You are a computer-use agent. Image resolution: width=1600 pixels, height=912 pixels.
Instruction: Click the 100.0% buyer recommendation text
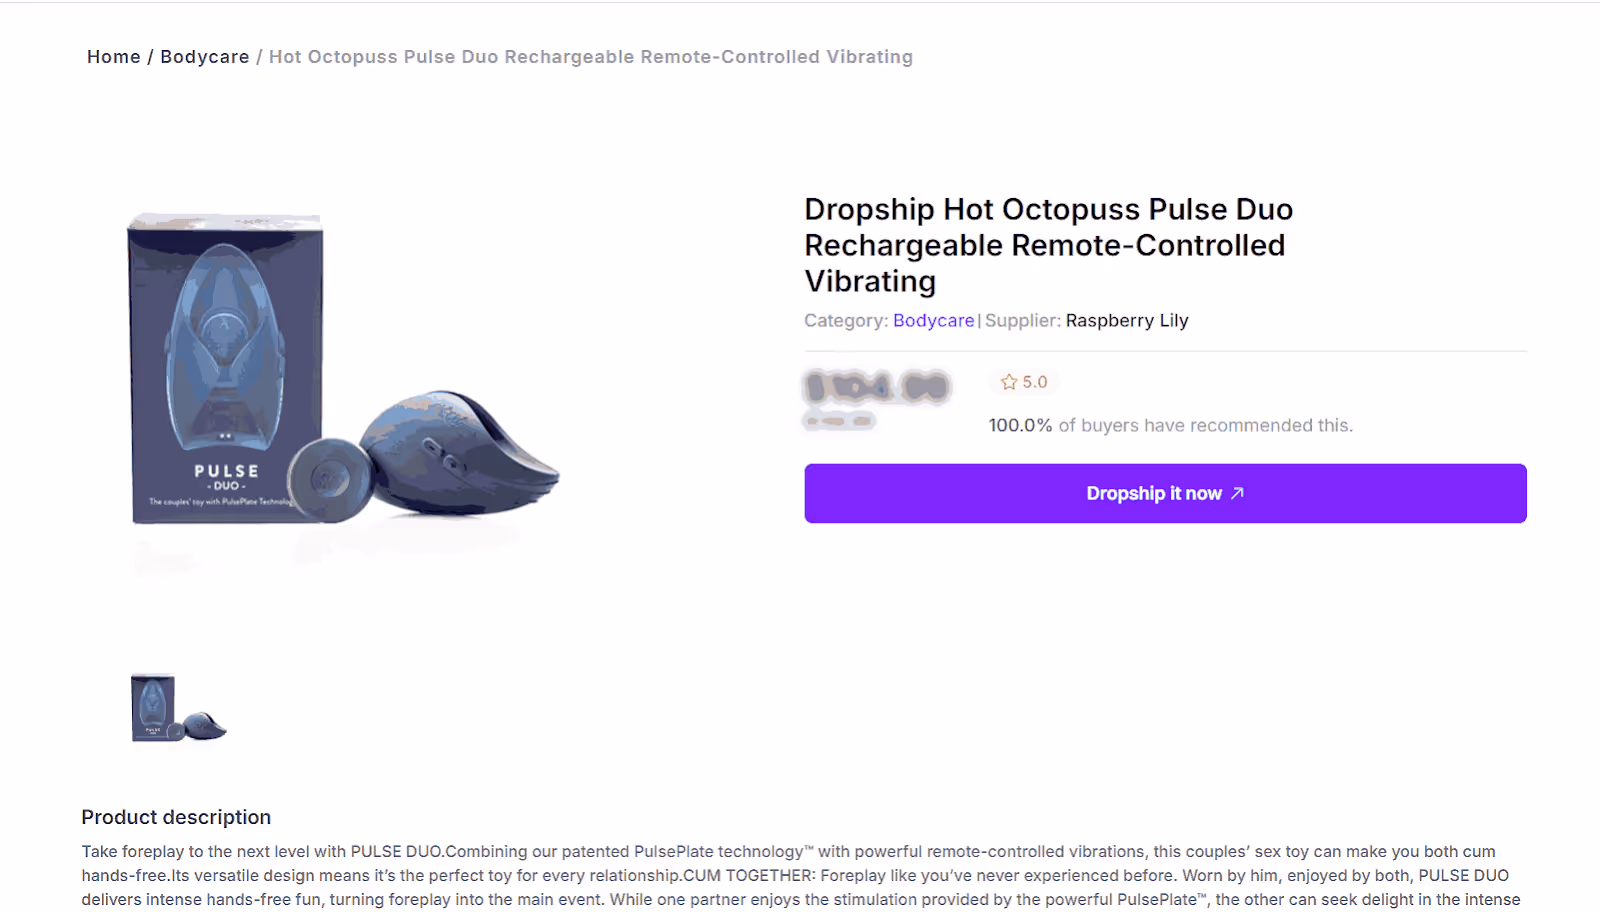[1169, 425]
